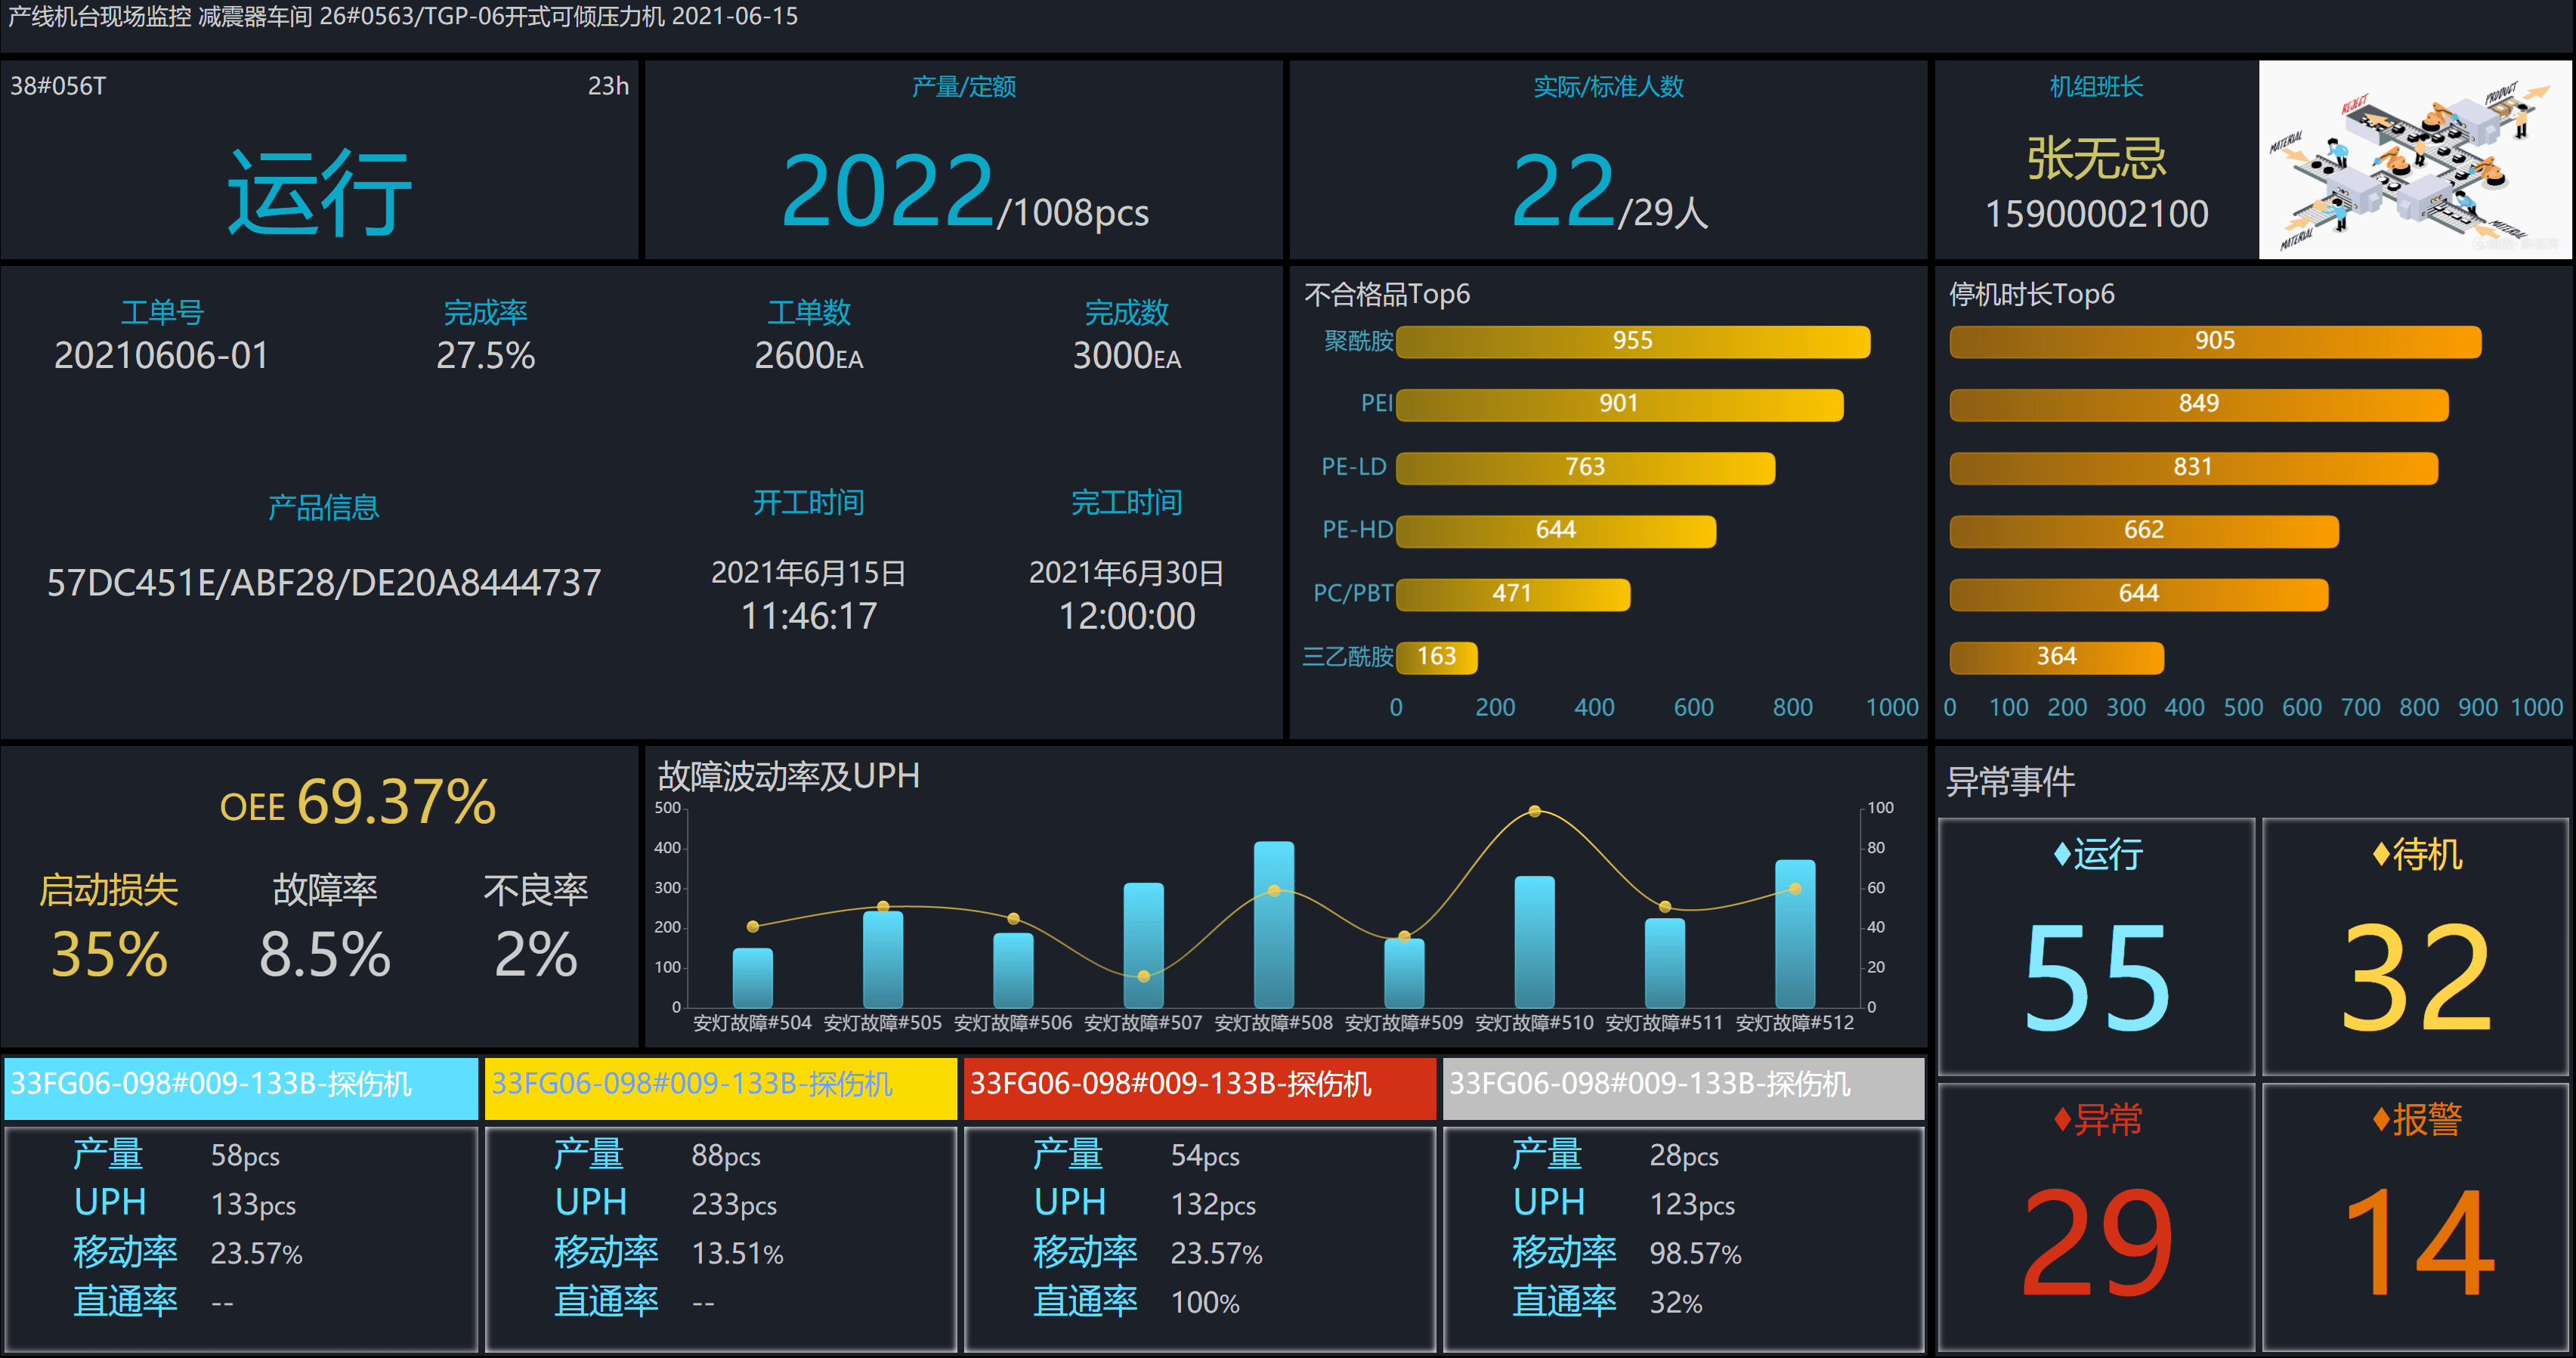This screenshot has height=1358, width=2576.
Task: Click the headcount value 22/29人
Action: click(1609, 192)
